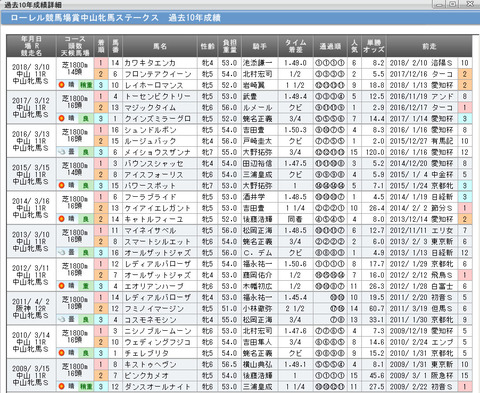
Task: Click the sunny weather icon in 2017/3/12 row
Action: [x=61, y=118]
